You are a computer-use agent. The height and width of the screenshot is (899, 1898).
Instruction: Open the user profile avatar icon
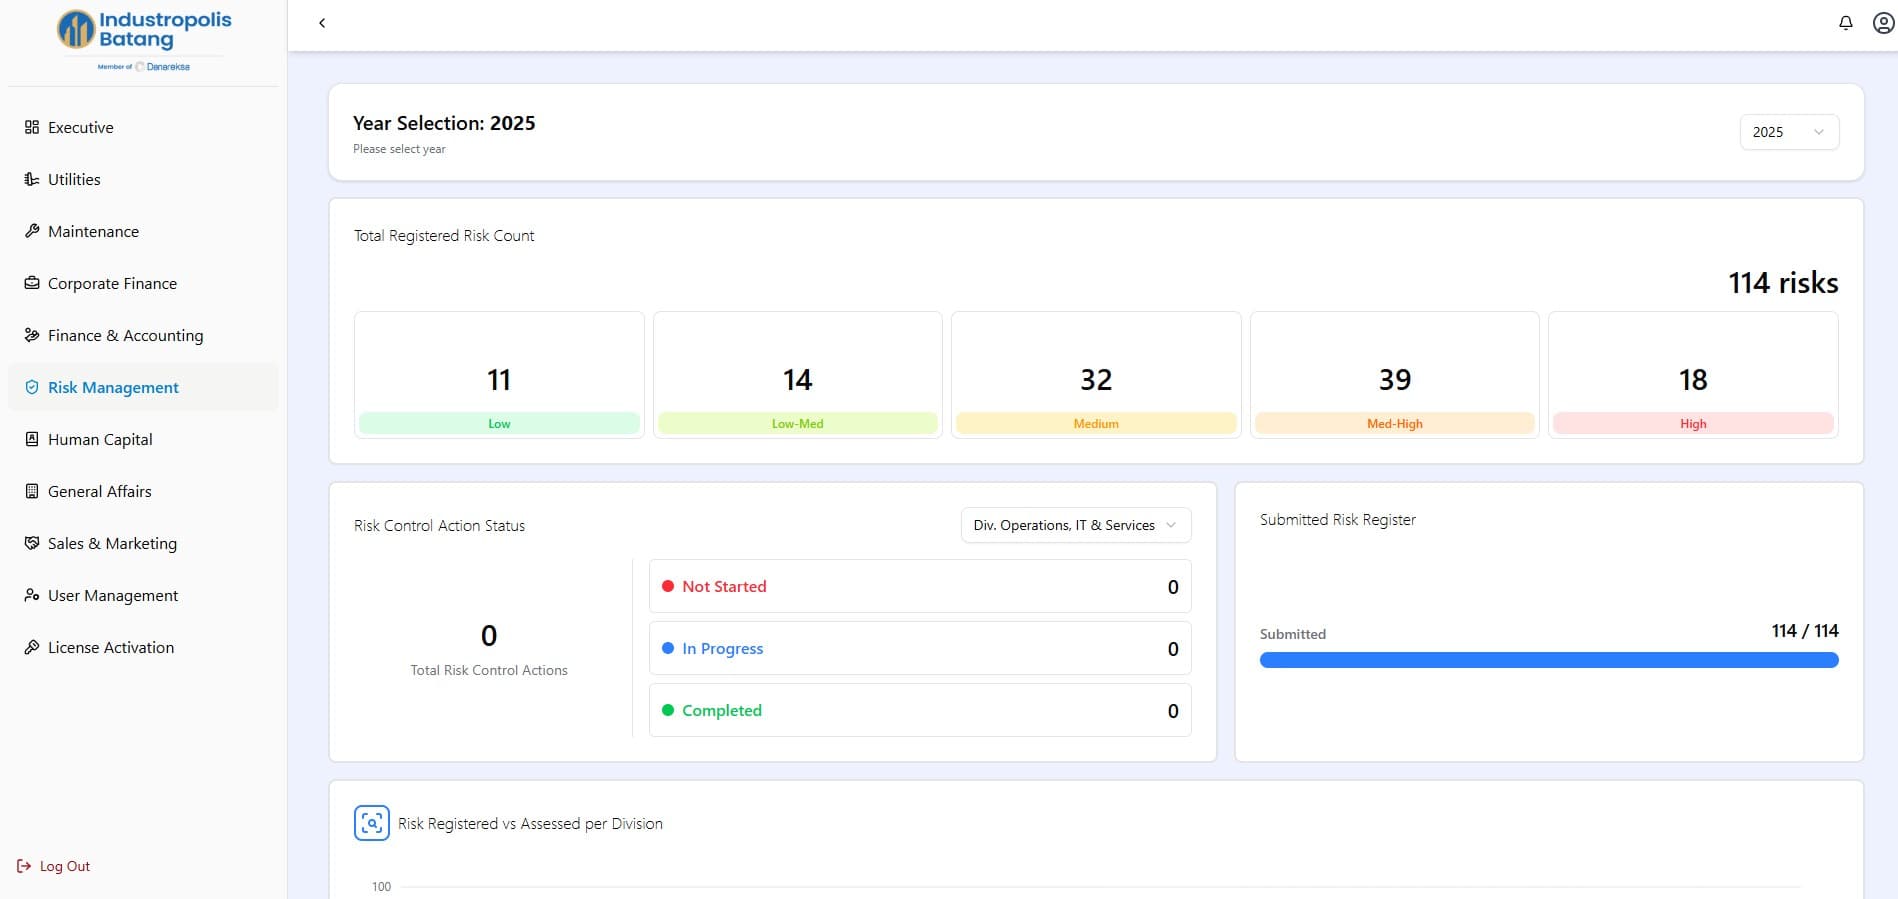tap(1883, 23)
